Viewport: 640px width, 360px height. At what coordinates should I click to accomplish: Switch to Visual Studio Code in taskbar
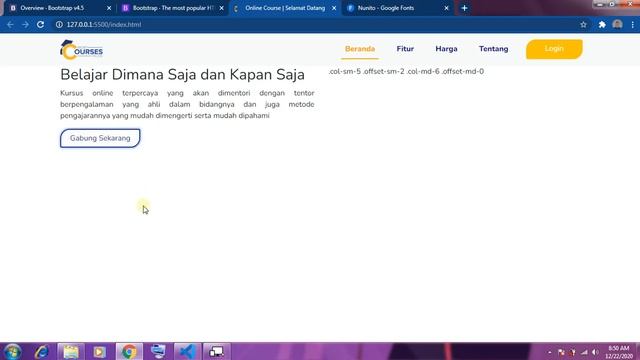(x=187, y=351)
